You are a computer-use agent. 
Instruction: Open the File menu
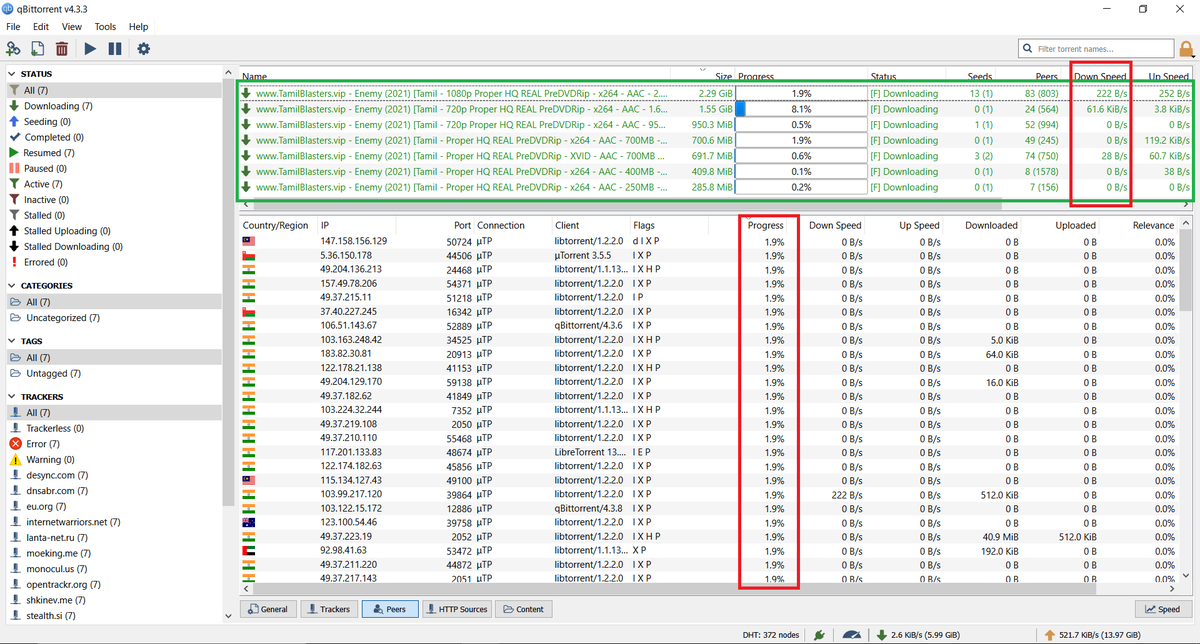[x=13, y=27]
